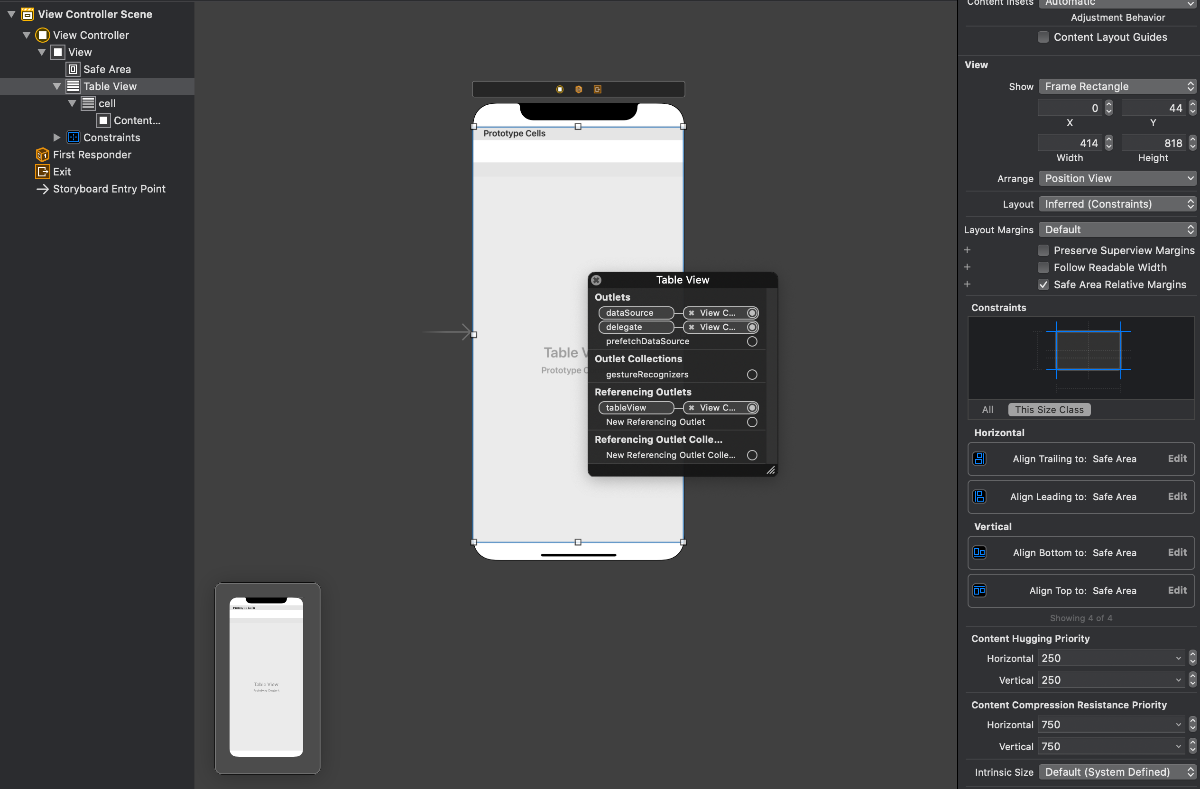Click View Controller icon in scene dock
This screenshot has height=789, width=1200.
click(x=560, y=89)
